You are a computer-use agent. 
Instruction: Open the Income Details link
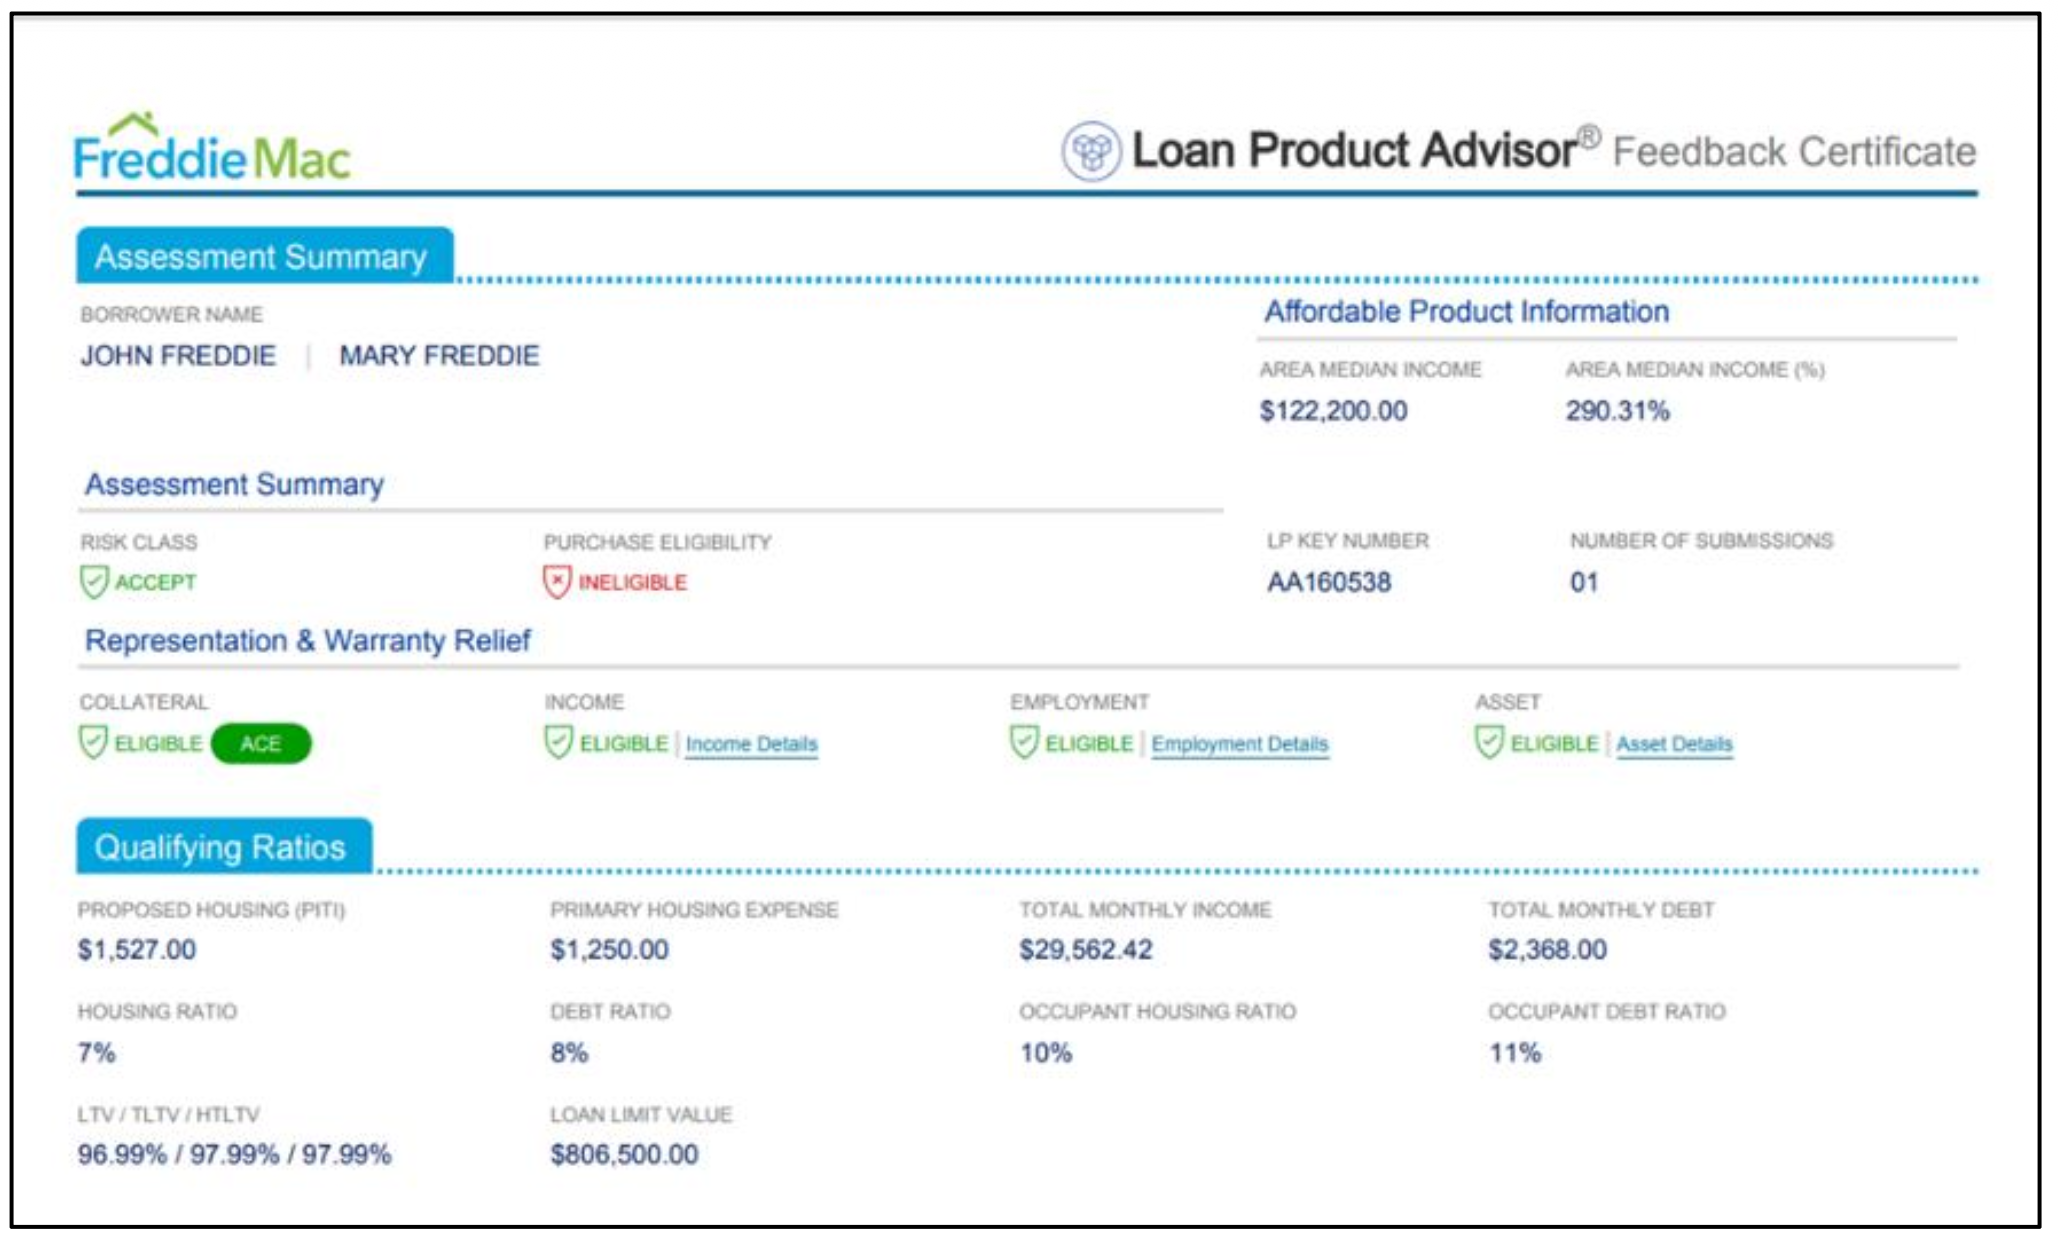[751, 744]
